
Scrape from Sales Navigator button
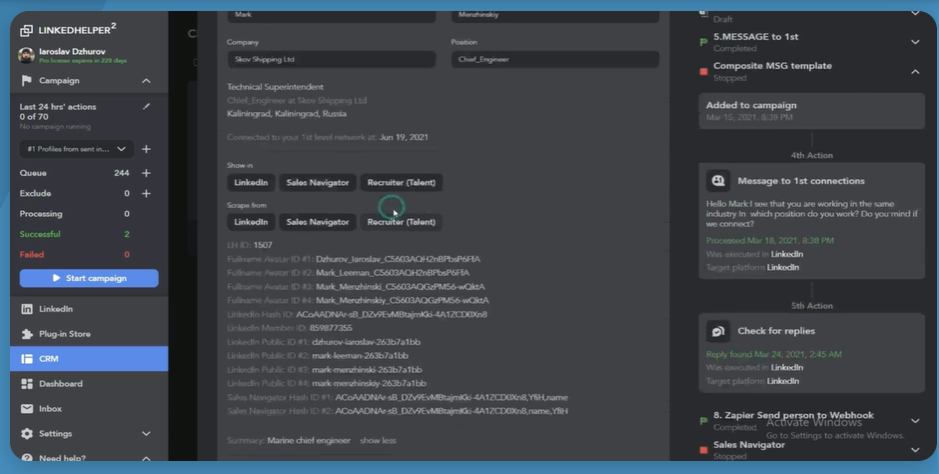[x=317, y=222]
